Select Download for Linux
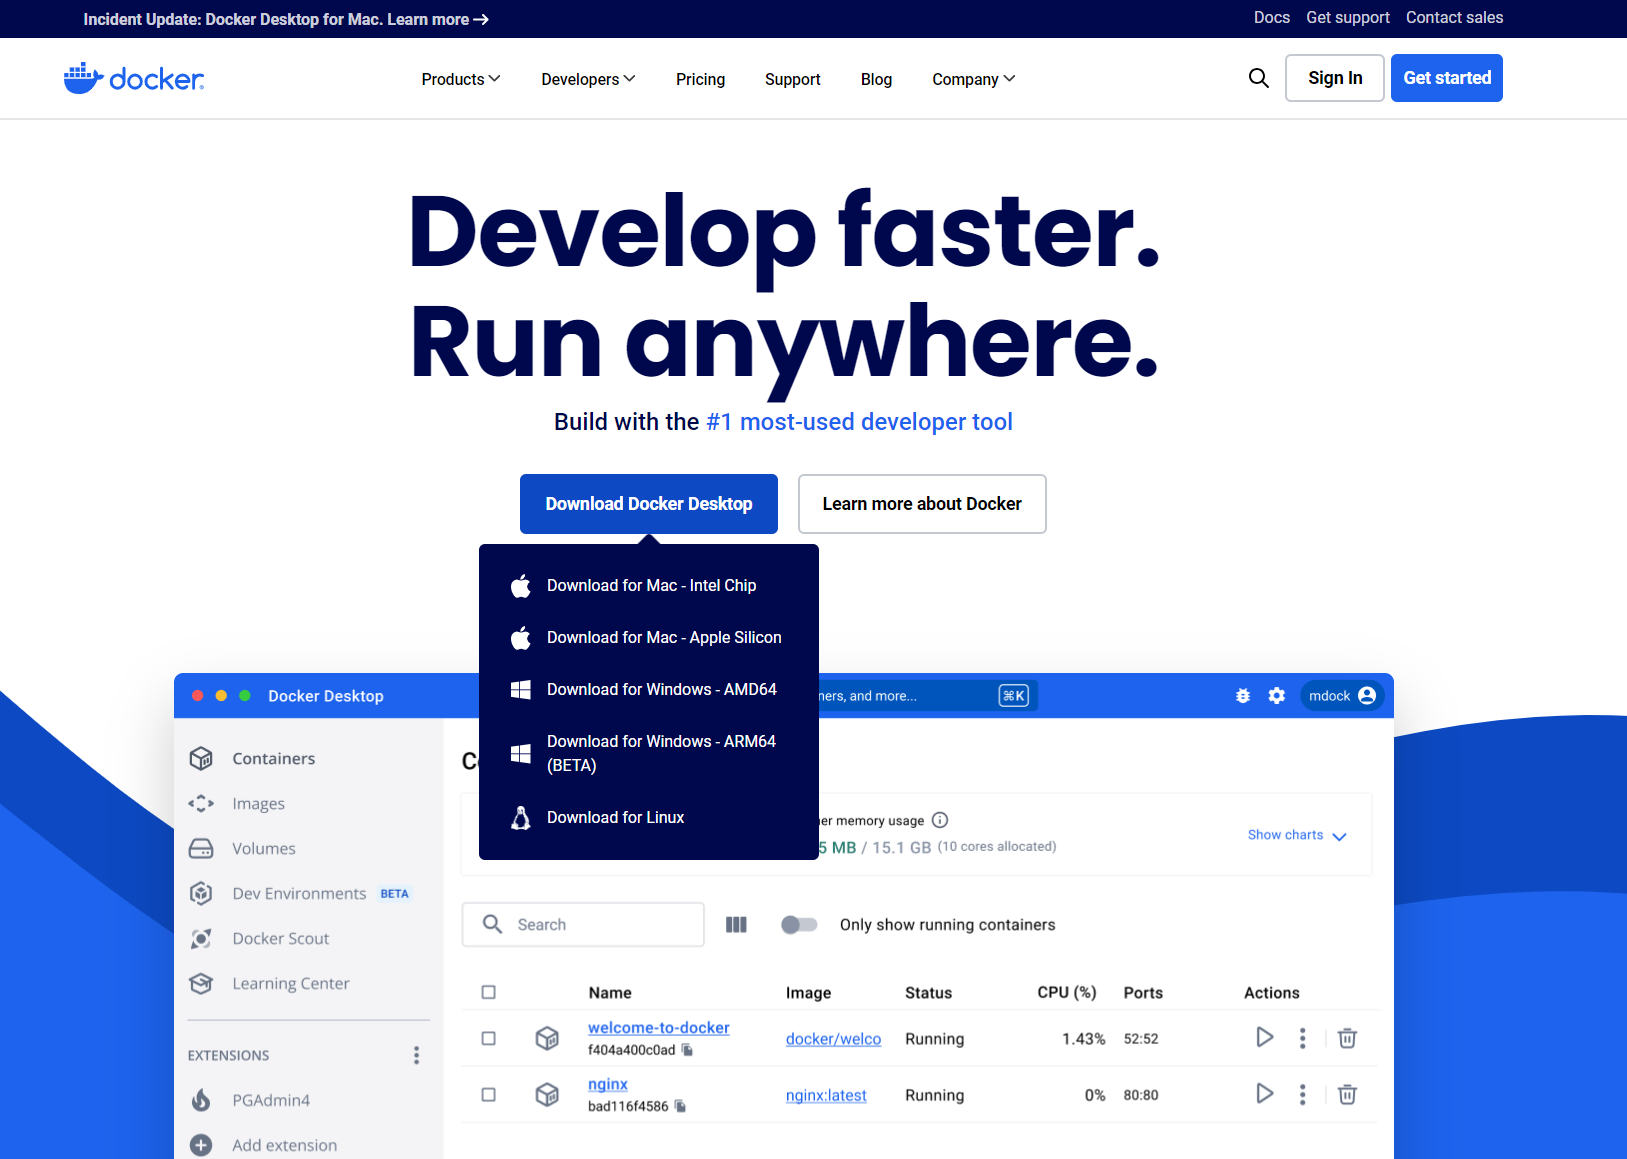1627x1159 pixels. pyautogui.click(x=649, y=818)
